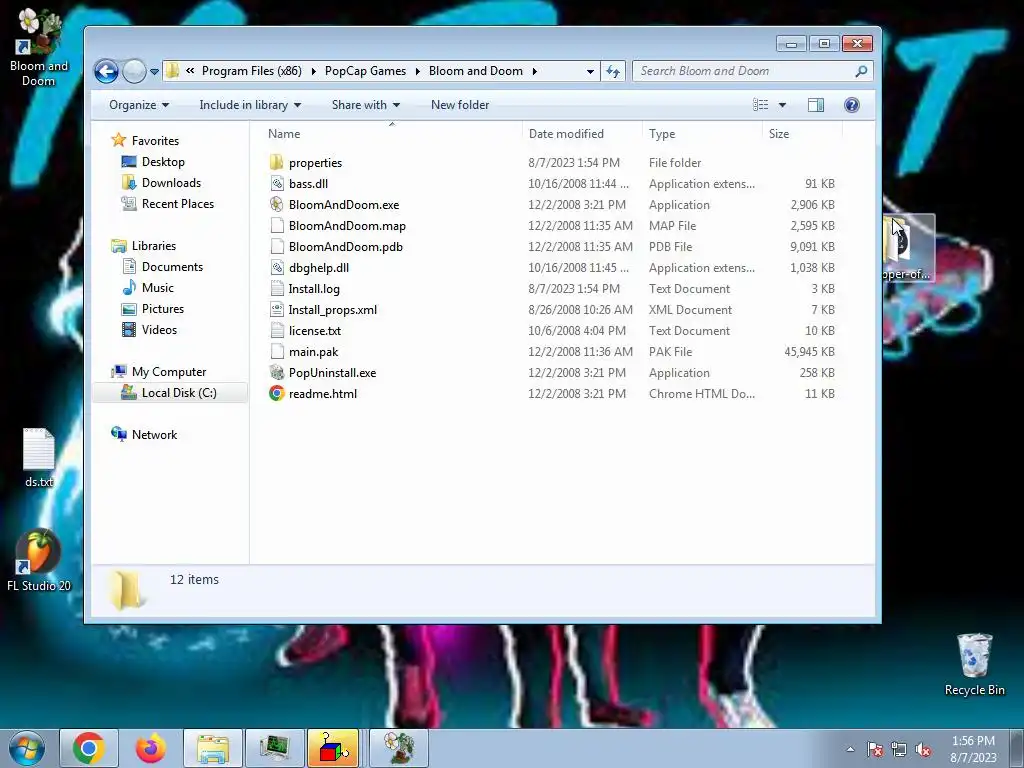
Task: Open recent pages dropdown beside Forward button
Action: pyautogui.click(x=154, y=72)
